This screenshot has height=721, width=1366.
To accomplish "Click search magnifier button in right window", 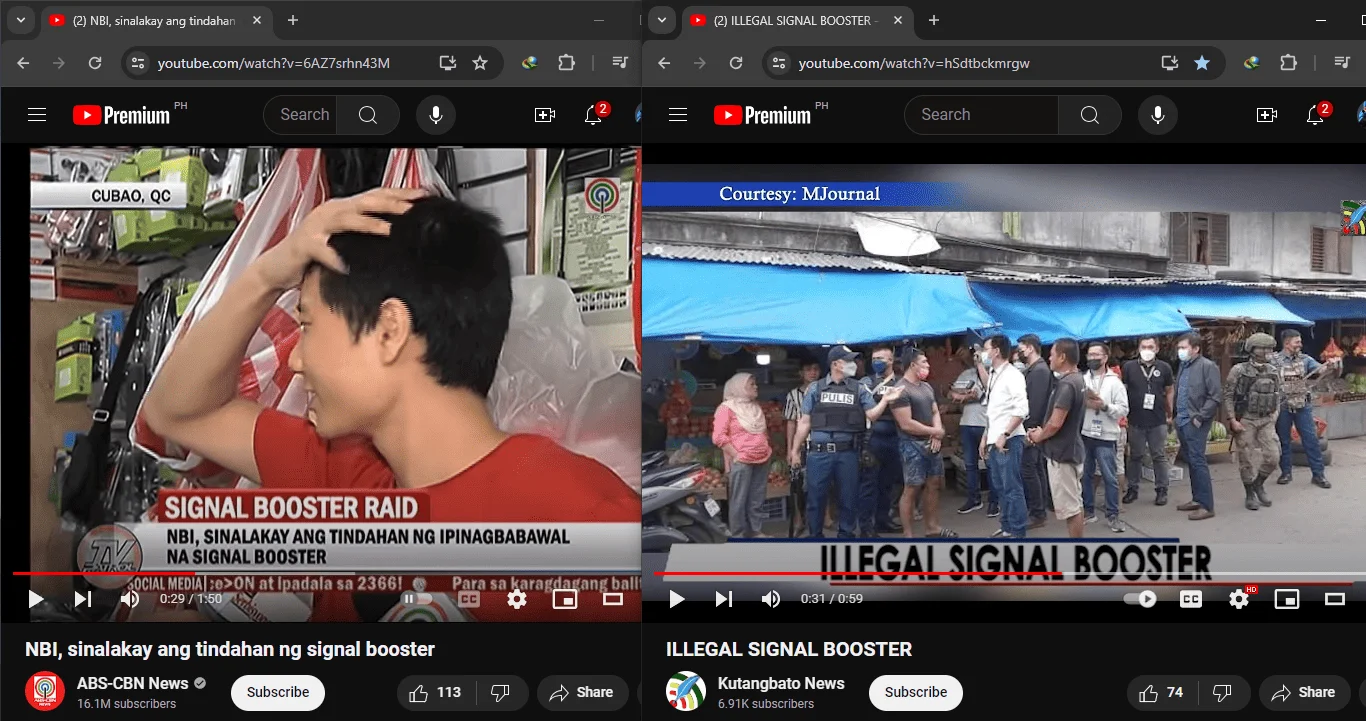I will coord(1090,115).
